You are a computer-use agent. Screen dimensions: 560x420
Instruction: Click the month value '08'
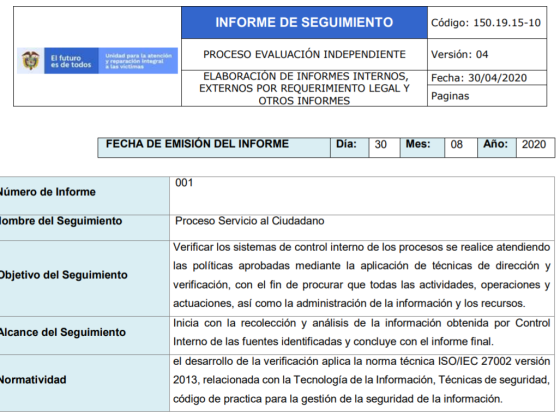(456, 144)
